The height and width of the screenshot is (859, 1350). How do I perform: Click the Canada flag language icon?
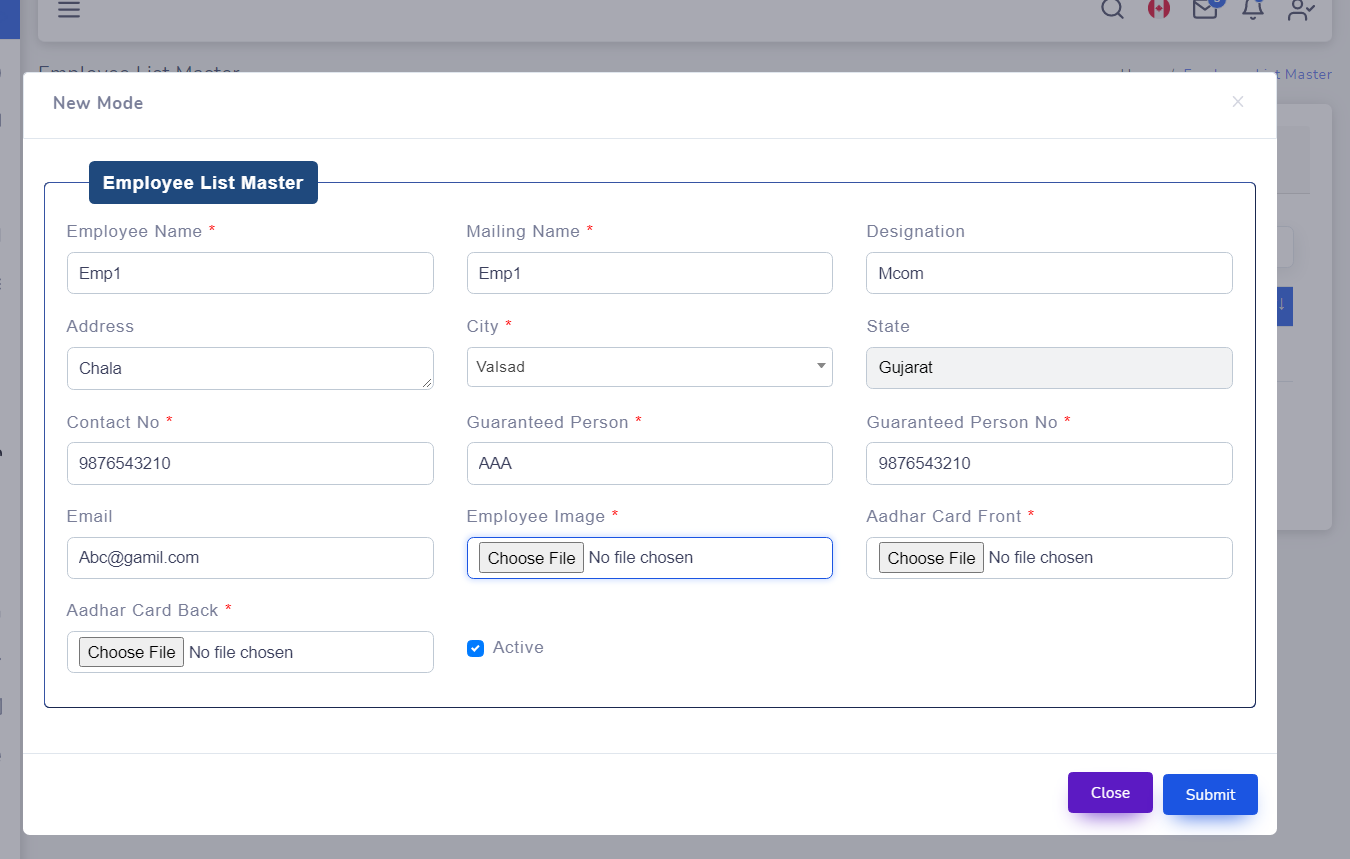pyautogui.click(x=1158, y=9)
